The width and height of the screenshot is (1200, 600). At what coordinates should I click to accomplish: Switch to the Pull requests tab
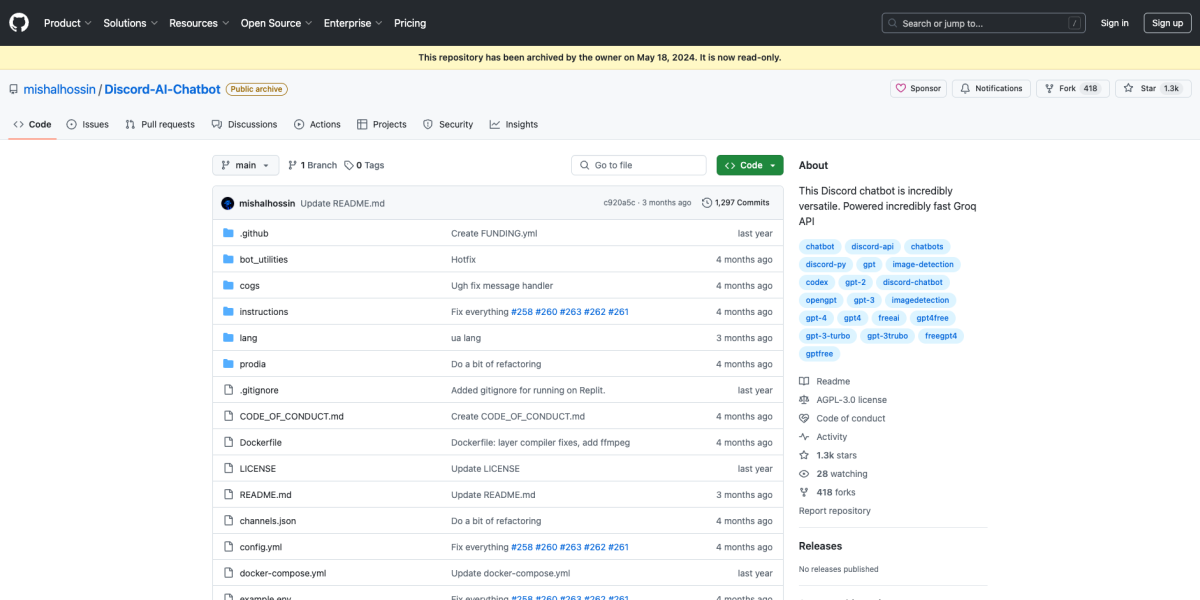tap(160, 124)
